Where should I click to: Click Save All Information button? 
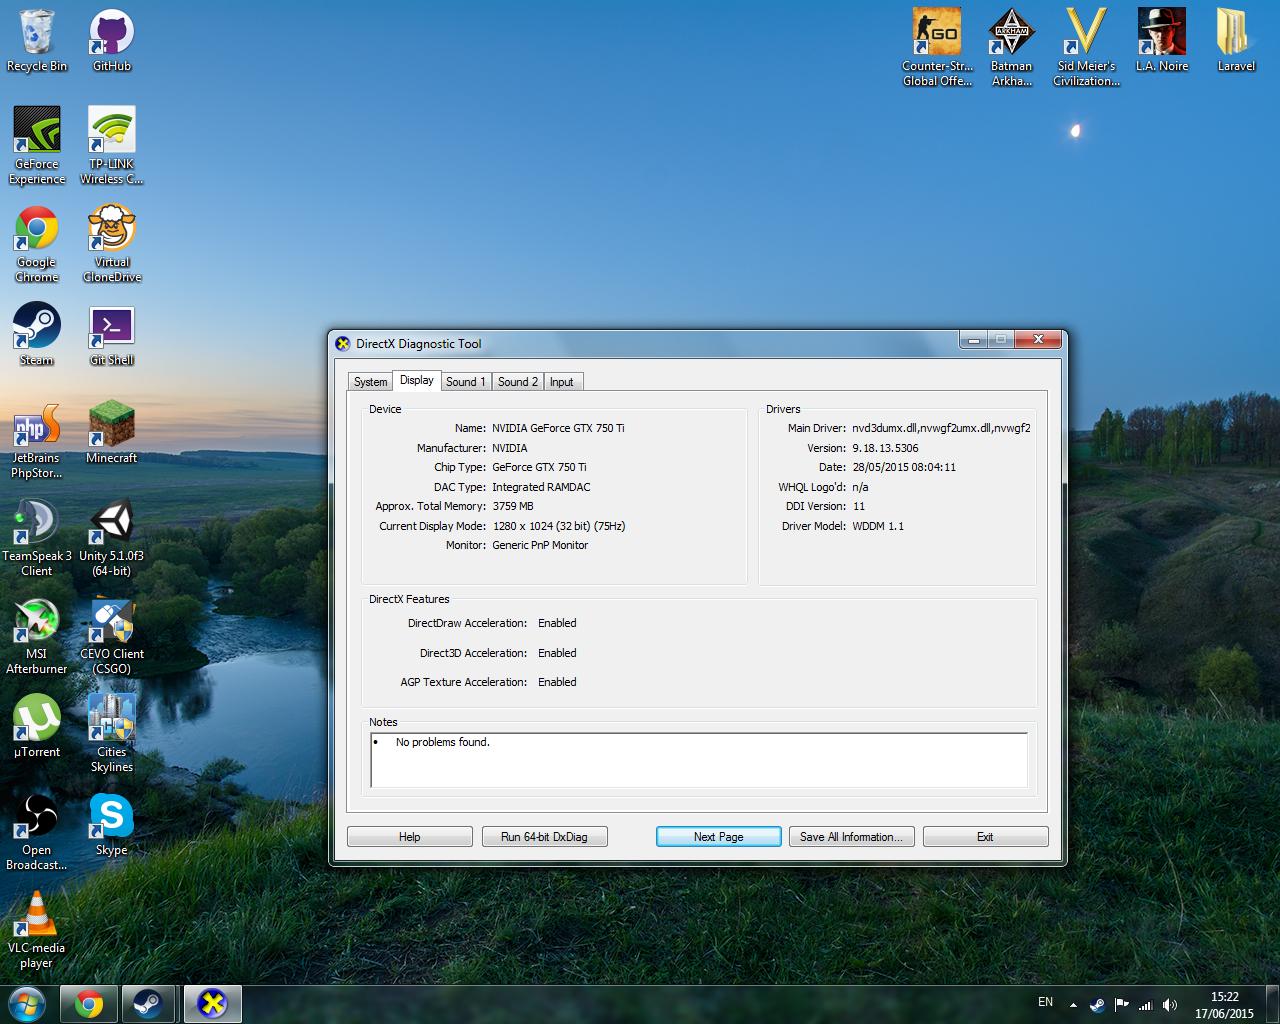[851, 837]
